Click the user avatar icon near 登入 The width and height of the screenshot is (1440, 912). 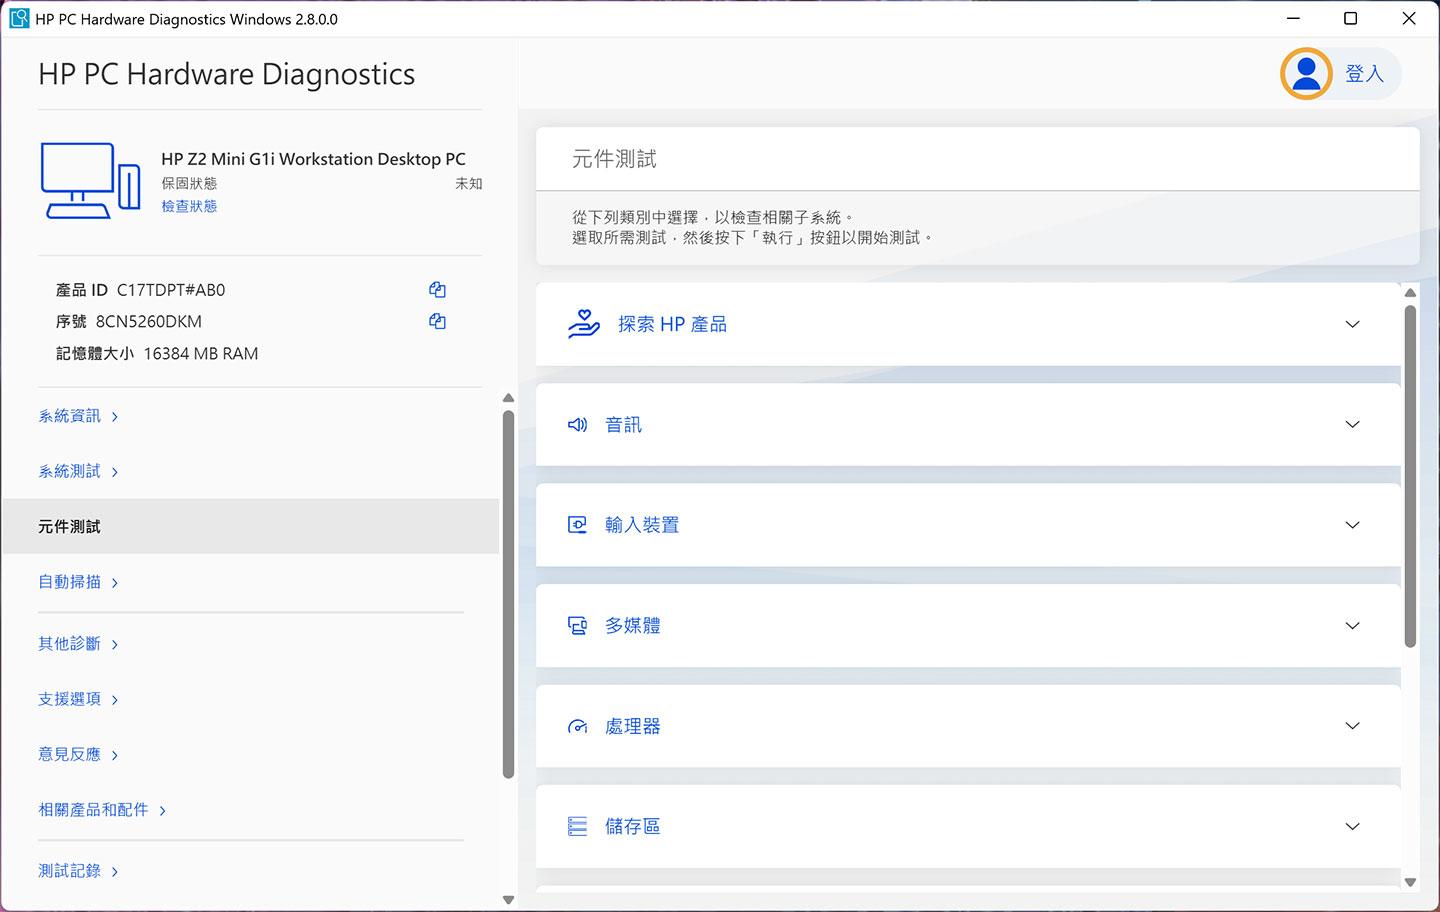click(1304, 73)
